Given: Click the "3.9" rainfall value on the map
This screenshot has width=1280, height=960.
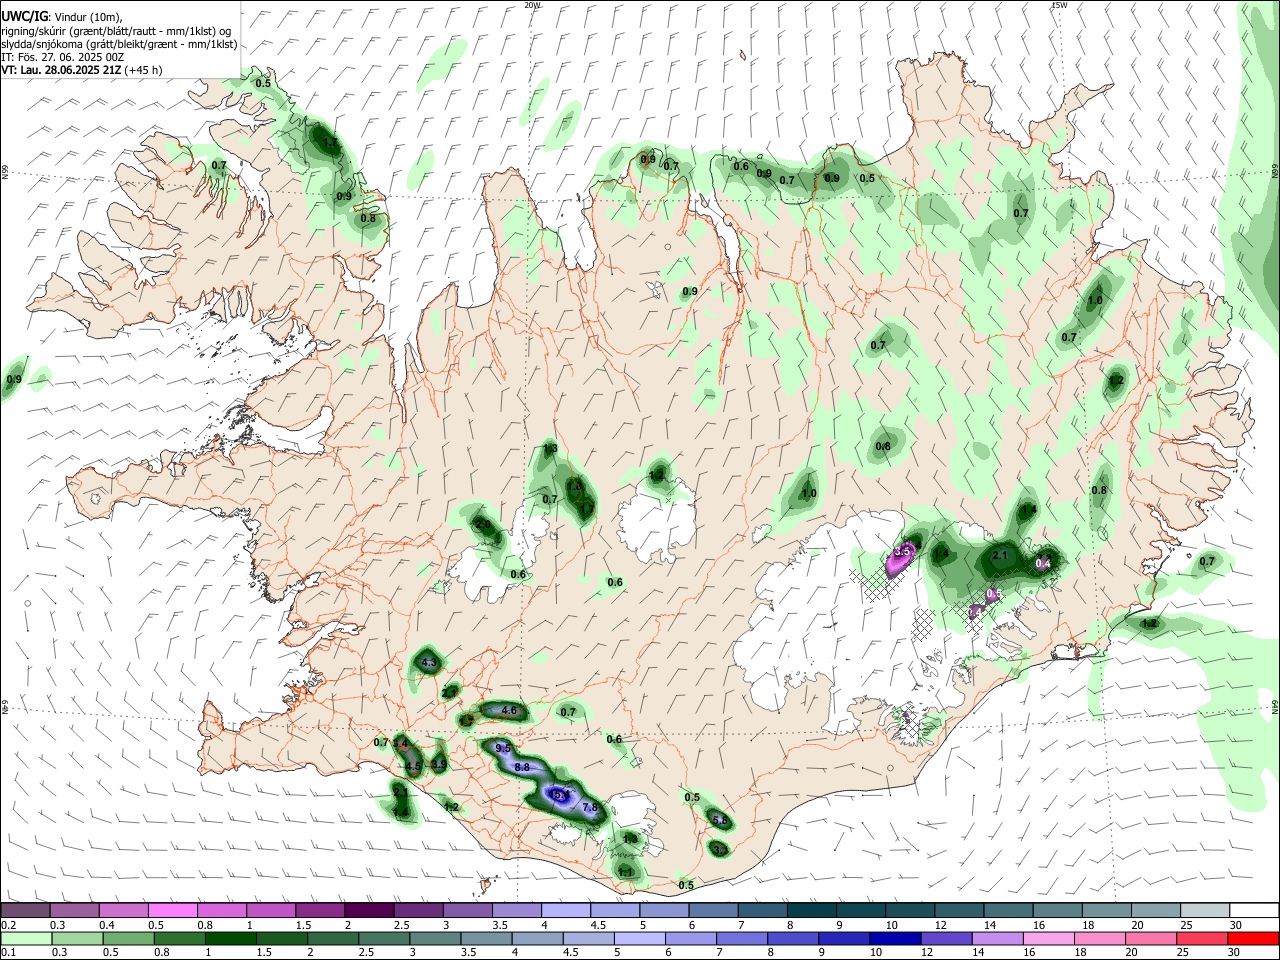Looking at the screenshot, I should (x=439, y=765).
